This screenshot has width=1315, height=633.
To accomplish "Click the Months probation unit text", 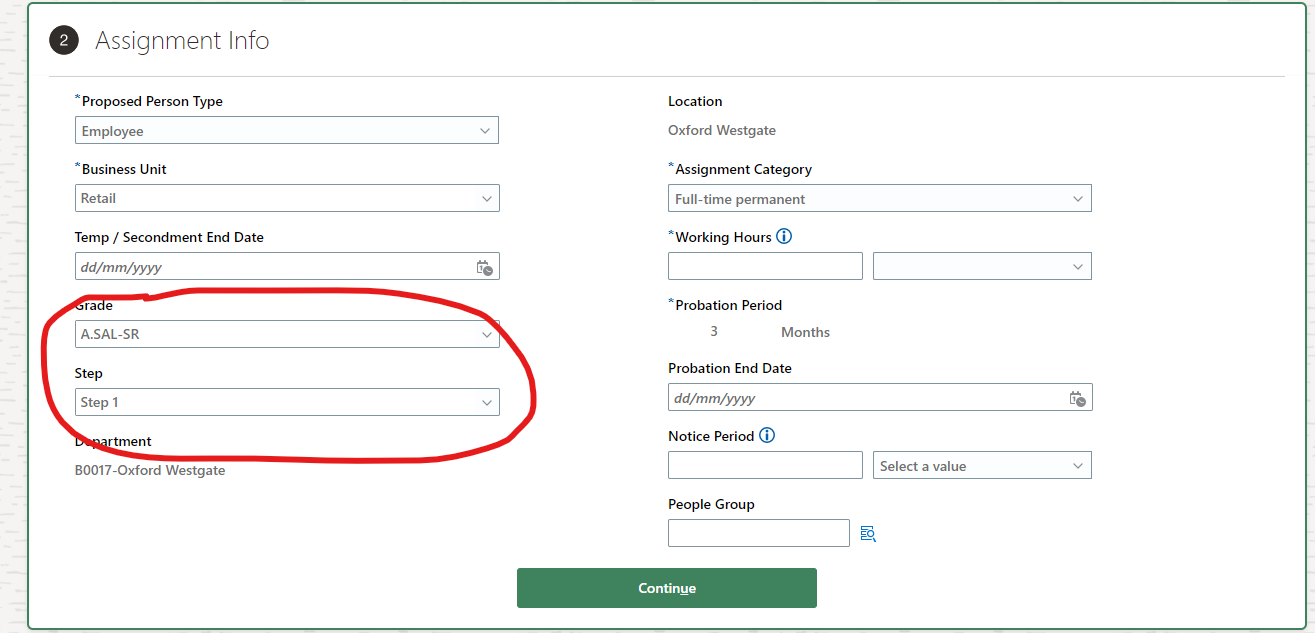I will (x=806, y=332).
